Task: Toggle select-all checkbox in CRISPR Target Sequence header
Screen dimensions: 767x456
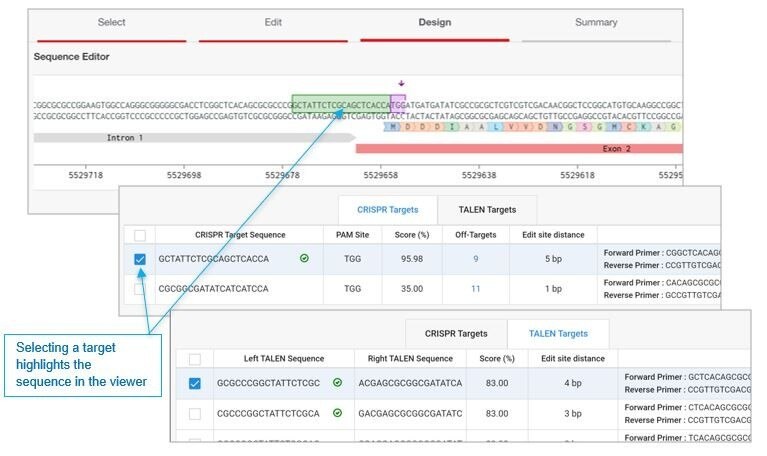Action: 140,235
